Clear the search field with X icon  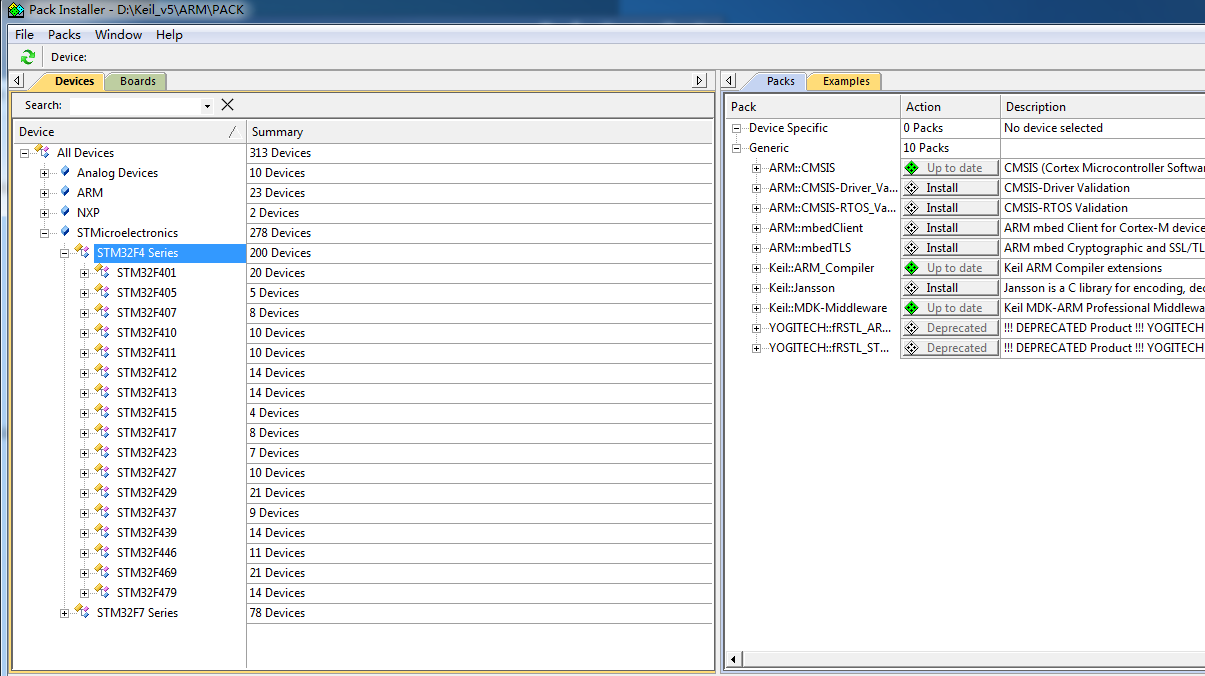227,105
